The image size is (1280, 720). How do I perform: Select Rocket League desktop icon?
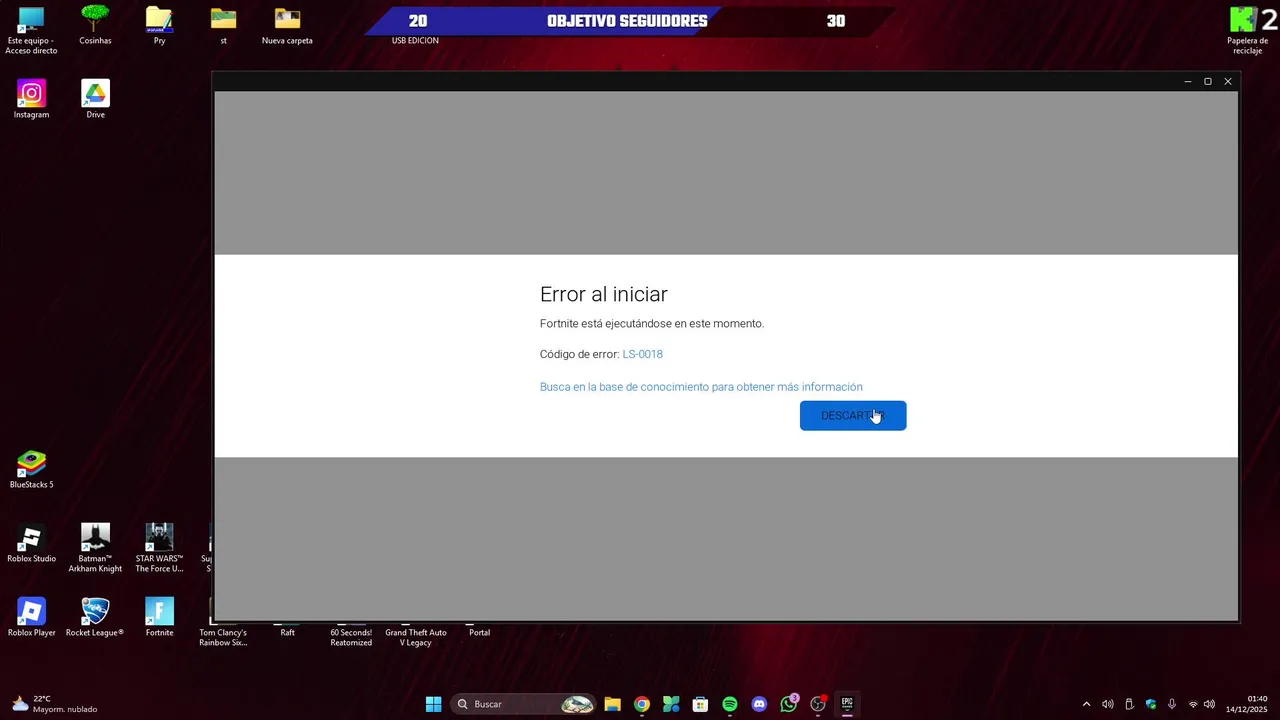click(x=95, y=617)
